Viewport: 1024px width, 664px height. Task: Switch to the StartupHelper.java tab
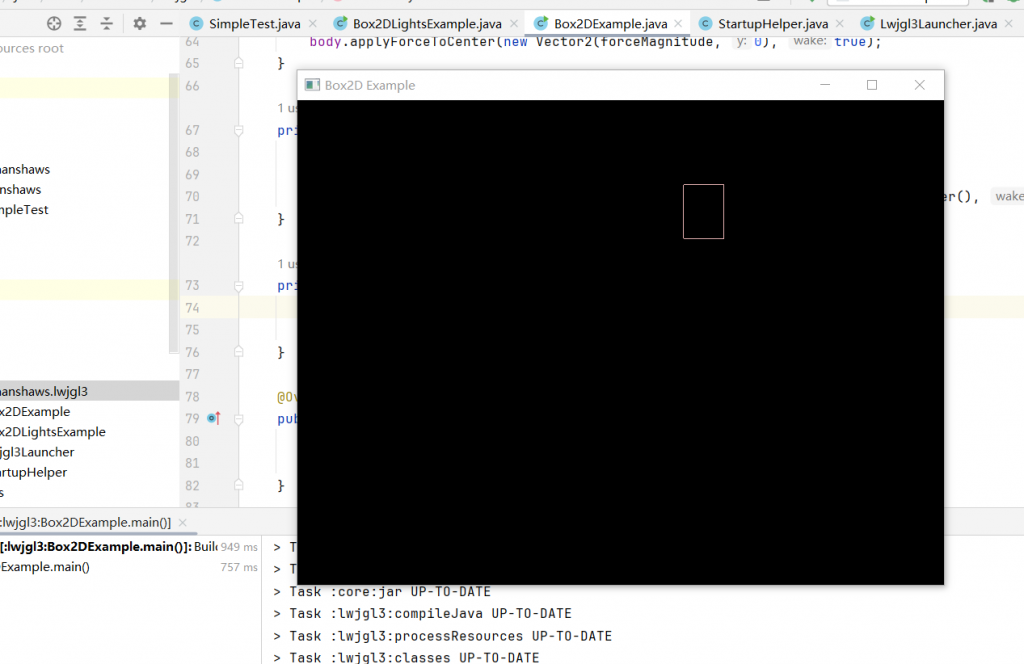coord(773,24)
